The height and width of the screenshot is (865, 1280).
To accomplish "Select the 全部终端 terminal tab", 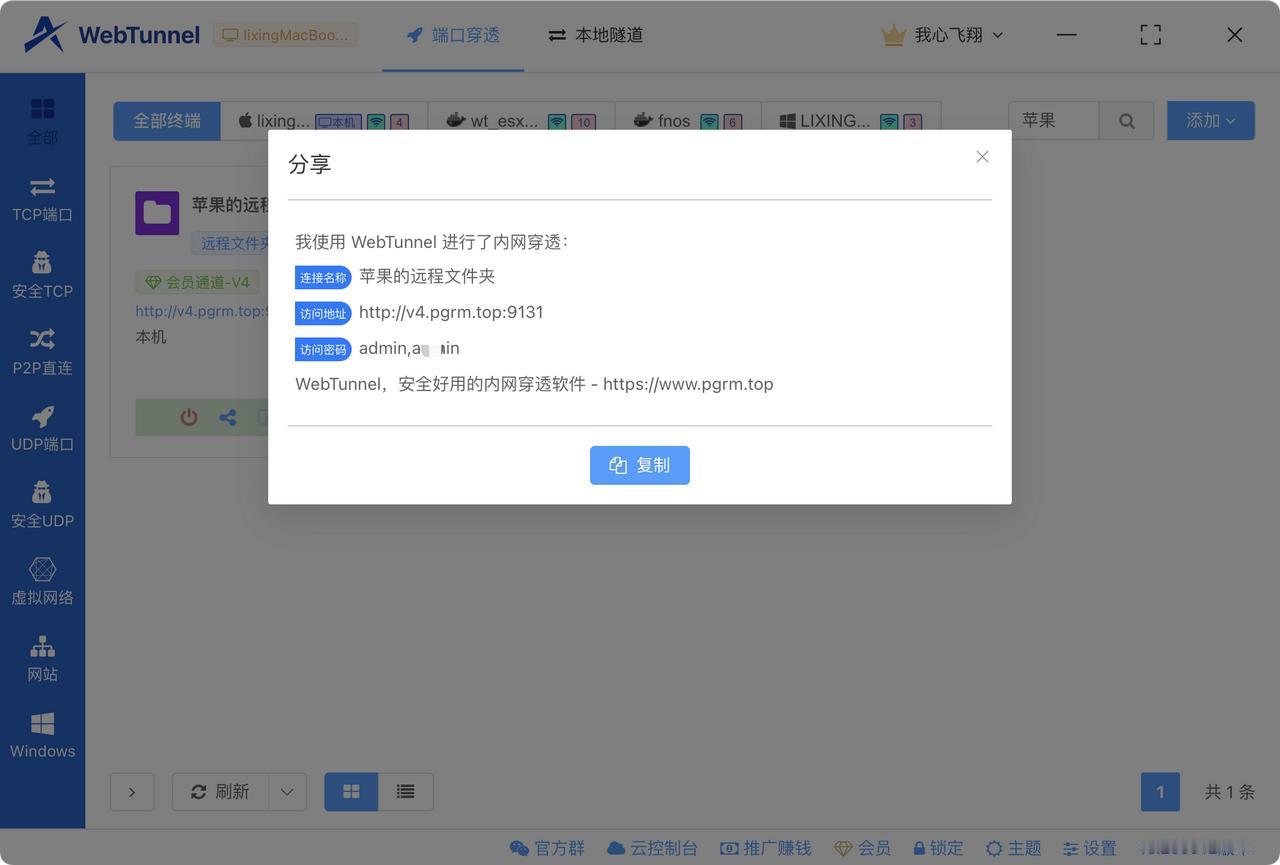I will 167,121.
